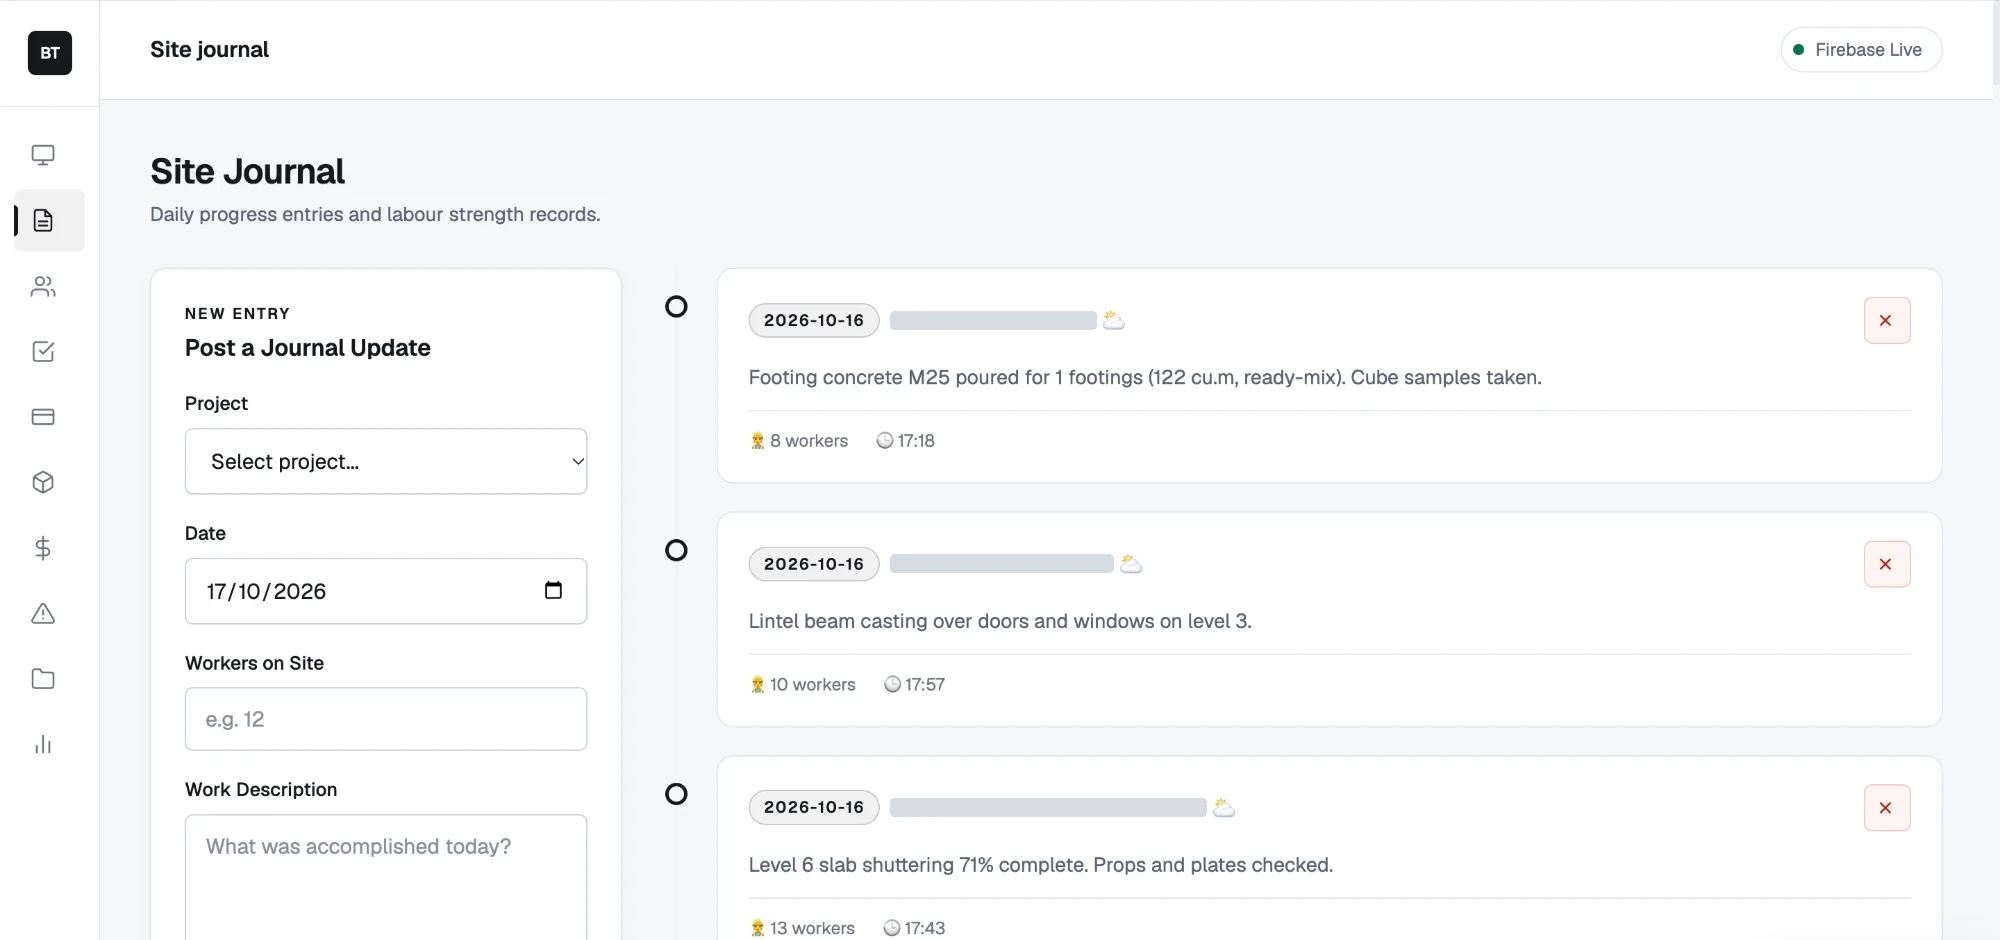Click the date badge on slab shuttering entry
Image resolution: width=2000 pixels, height=940 pixels.
coord(814,807)
